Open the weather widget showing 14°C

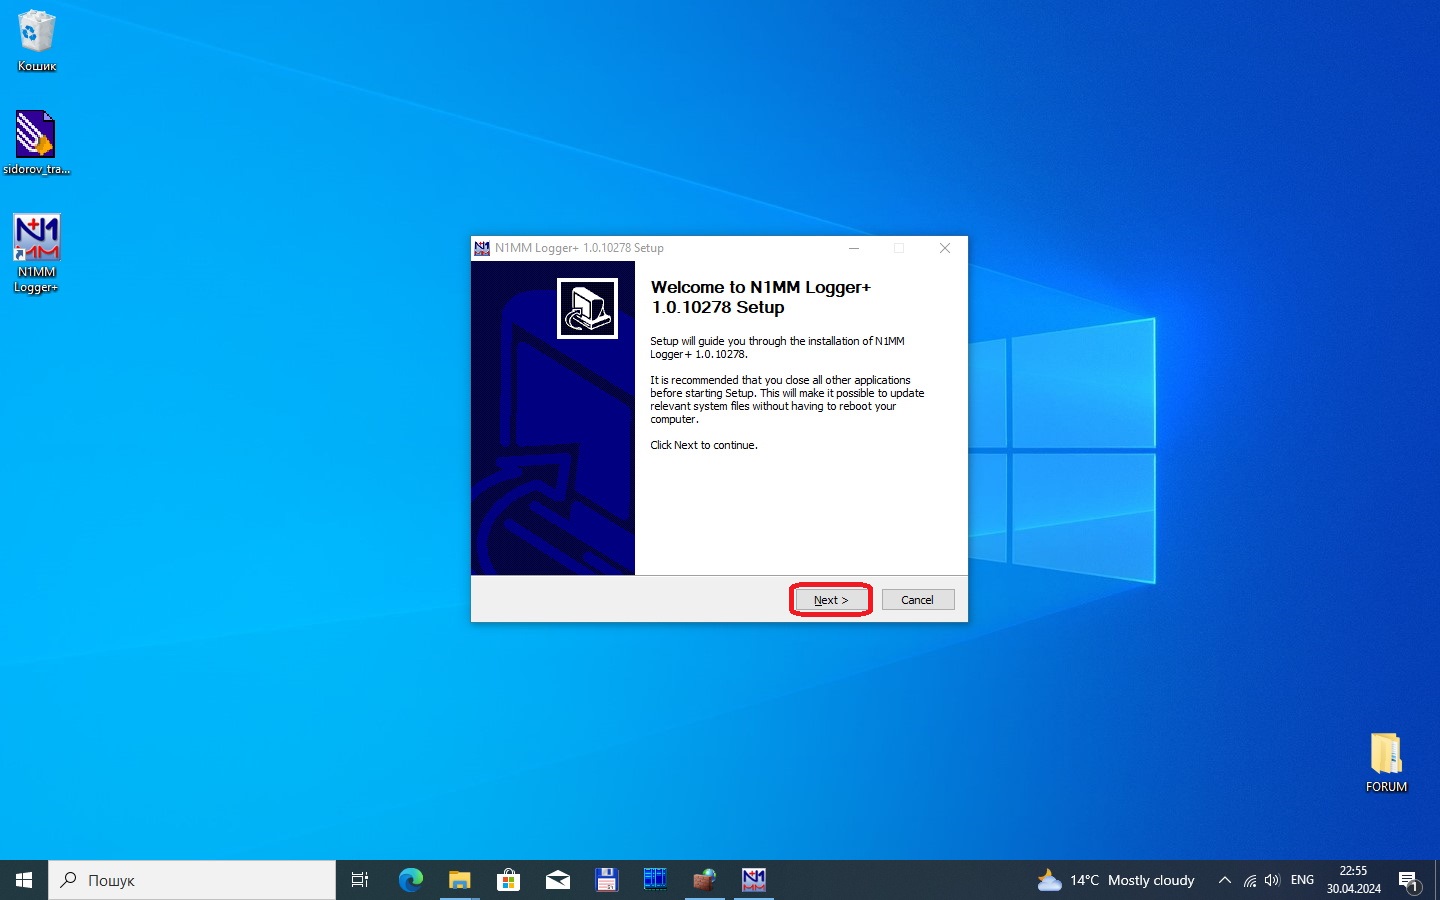point(1116,880)
